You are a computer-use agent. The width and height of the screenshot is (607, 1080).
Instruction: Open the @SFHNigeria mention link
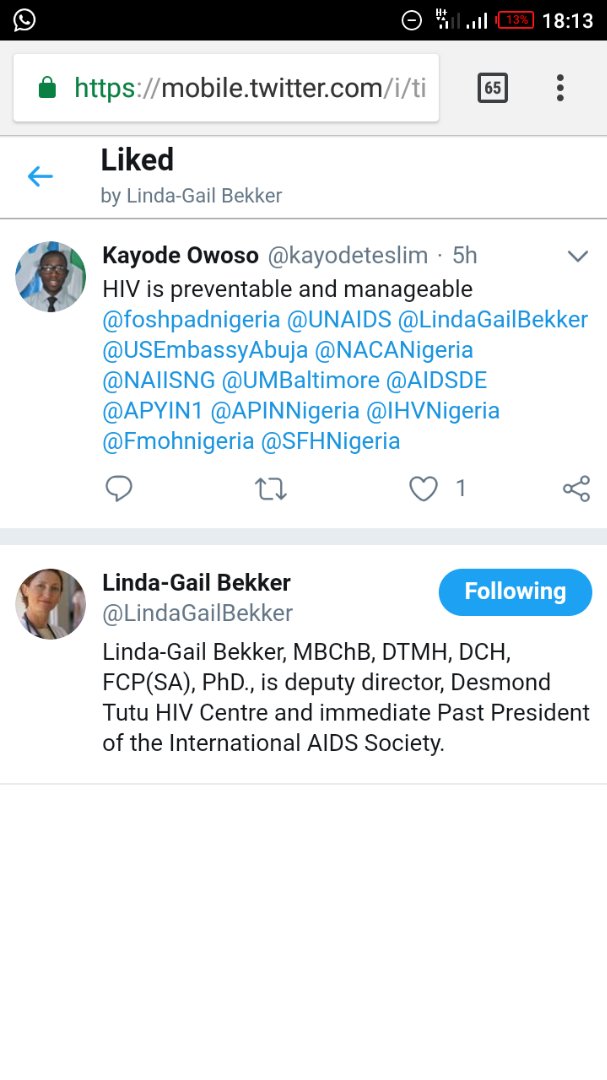point(330,441)
